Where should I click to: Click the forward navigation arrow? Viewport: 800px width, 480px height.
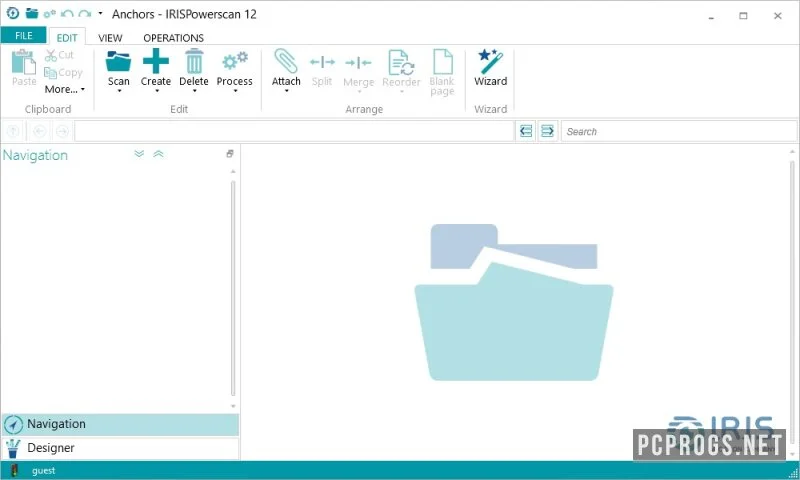(62, 132)
